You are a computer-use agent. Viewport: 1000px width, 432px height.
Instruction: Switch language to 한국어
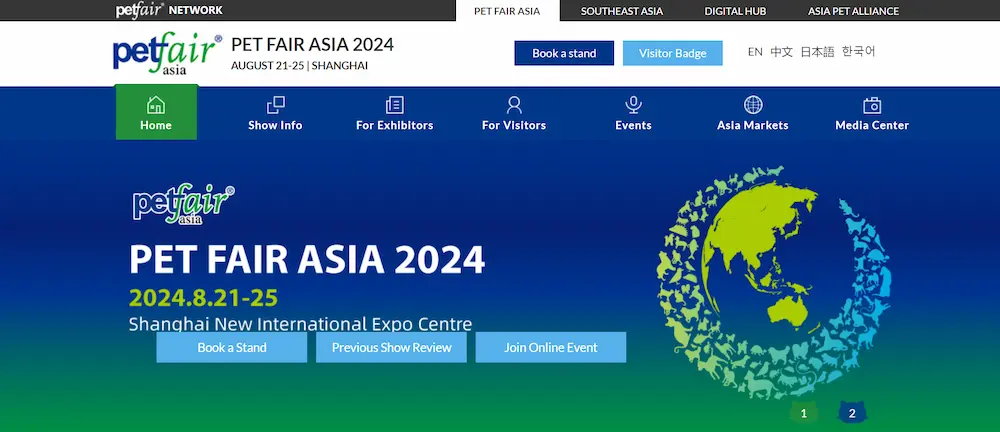point(858,52)
